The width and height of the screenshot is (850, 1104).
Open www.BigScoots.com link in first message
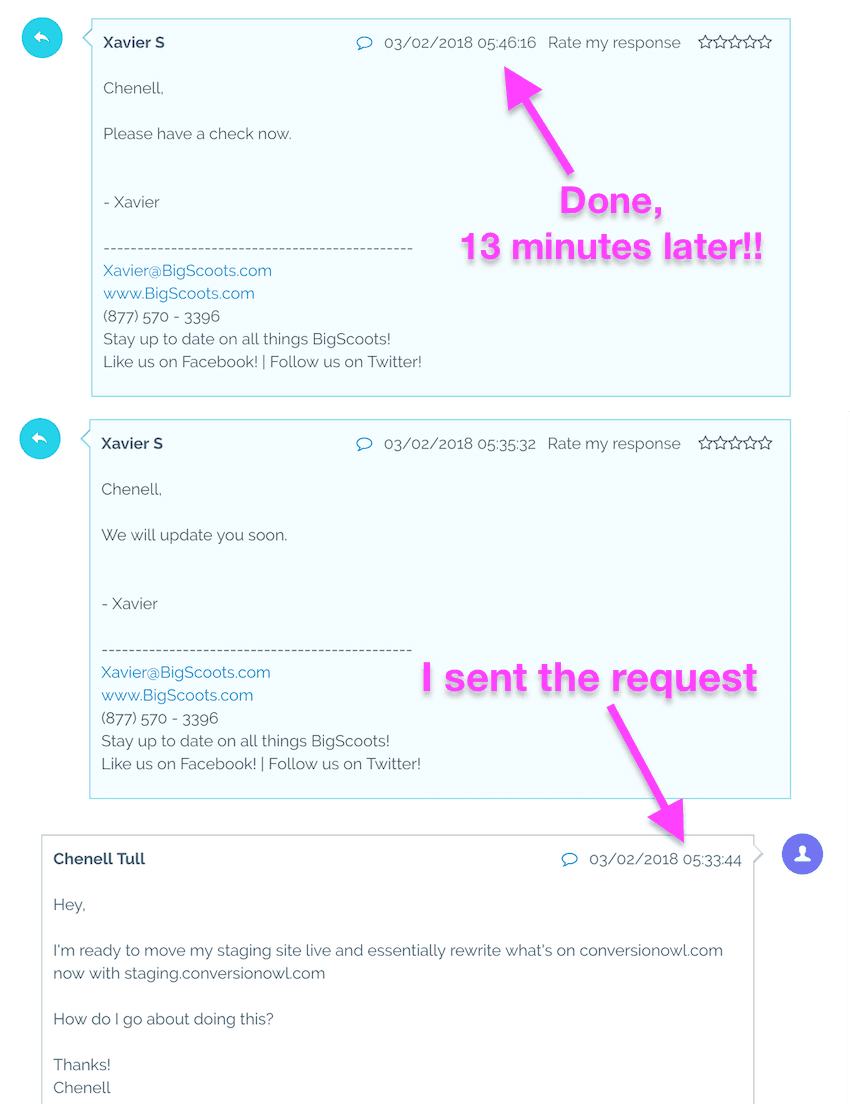[179, 294]
